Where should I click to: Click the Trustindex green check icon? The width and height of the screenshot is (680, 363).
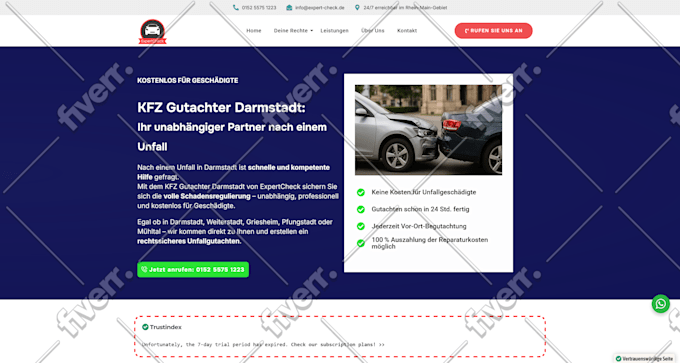tap(145, 327)
